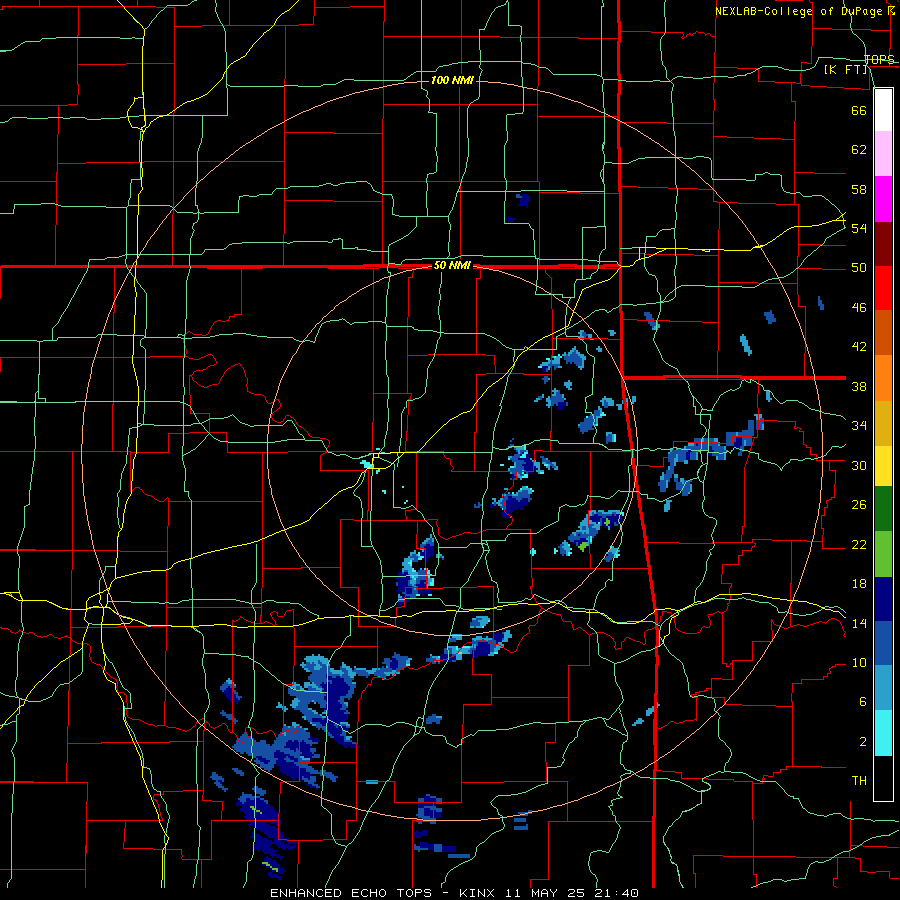Screen dimensions: 900x900
Task: Click the legend value "10"
Action: (859, 662)
